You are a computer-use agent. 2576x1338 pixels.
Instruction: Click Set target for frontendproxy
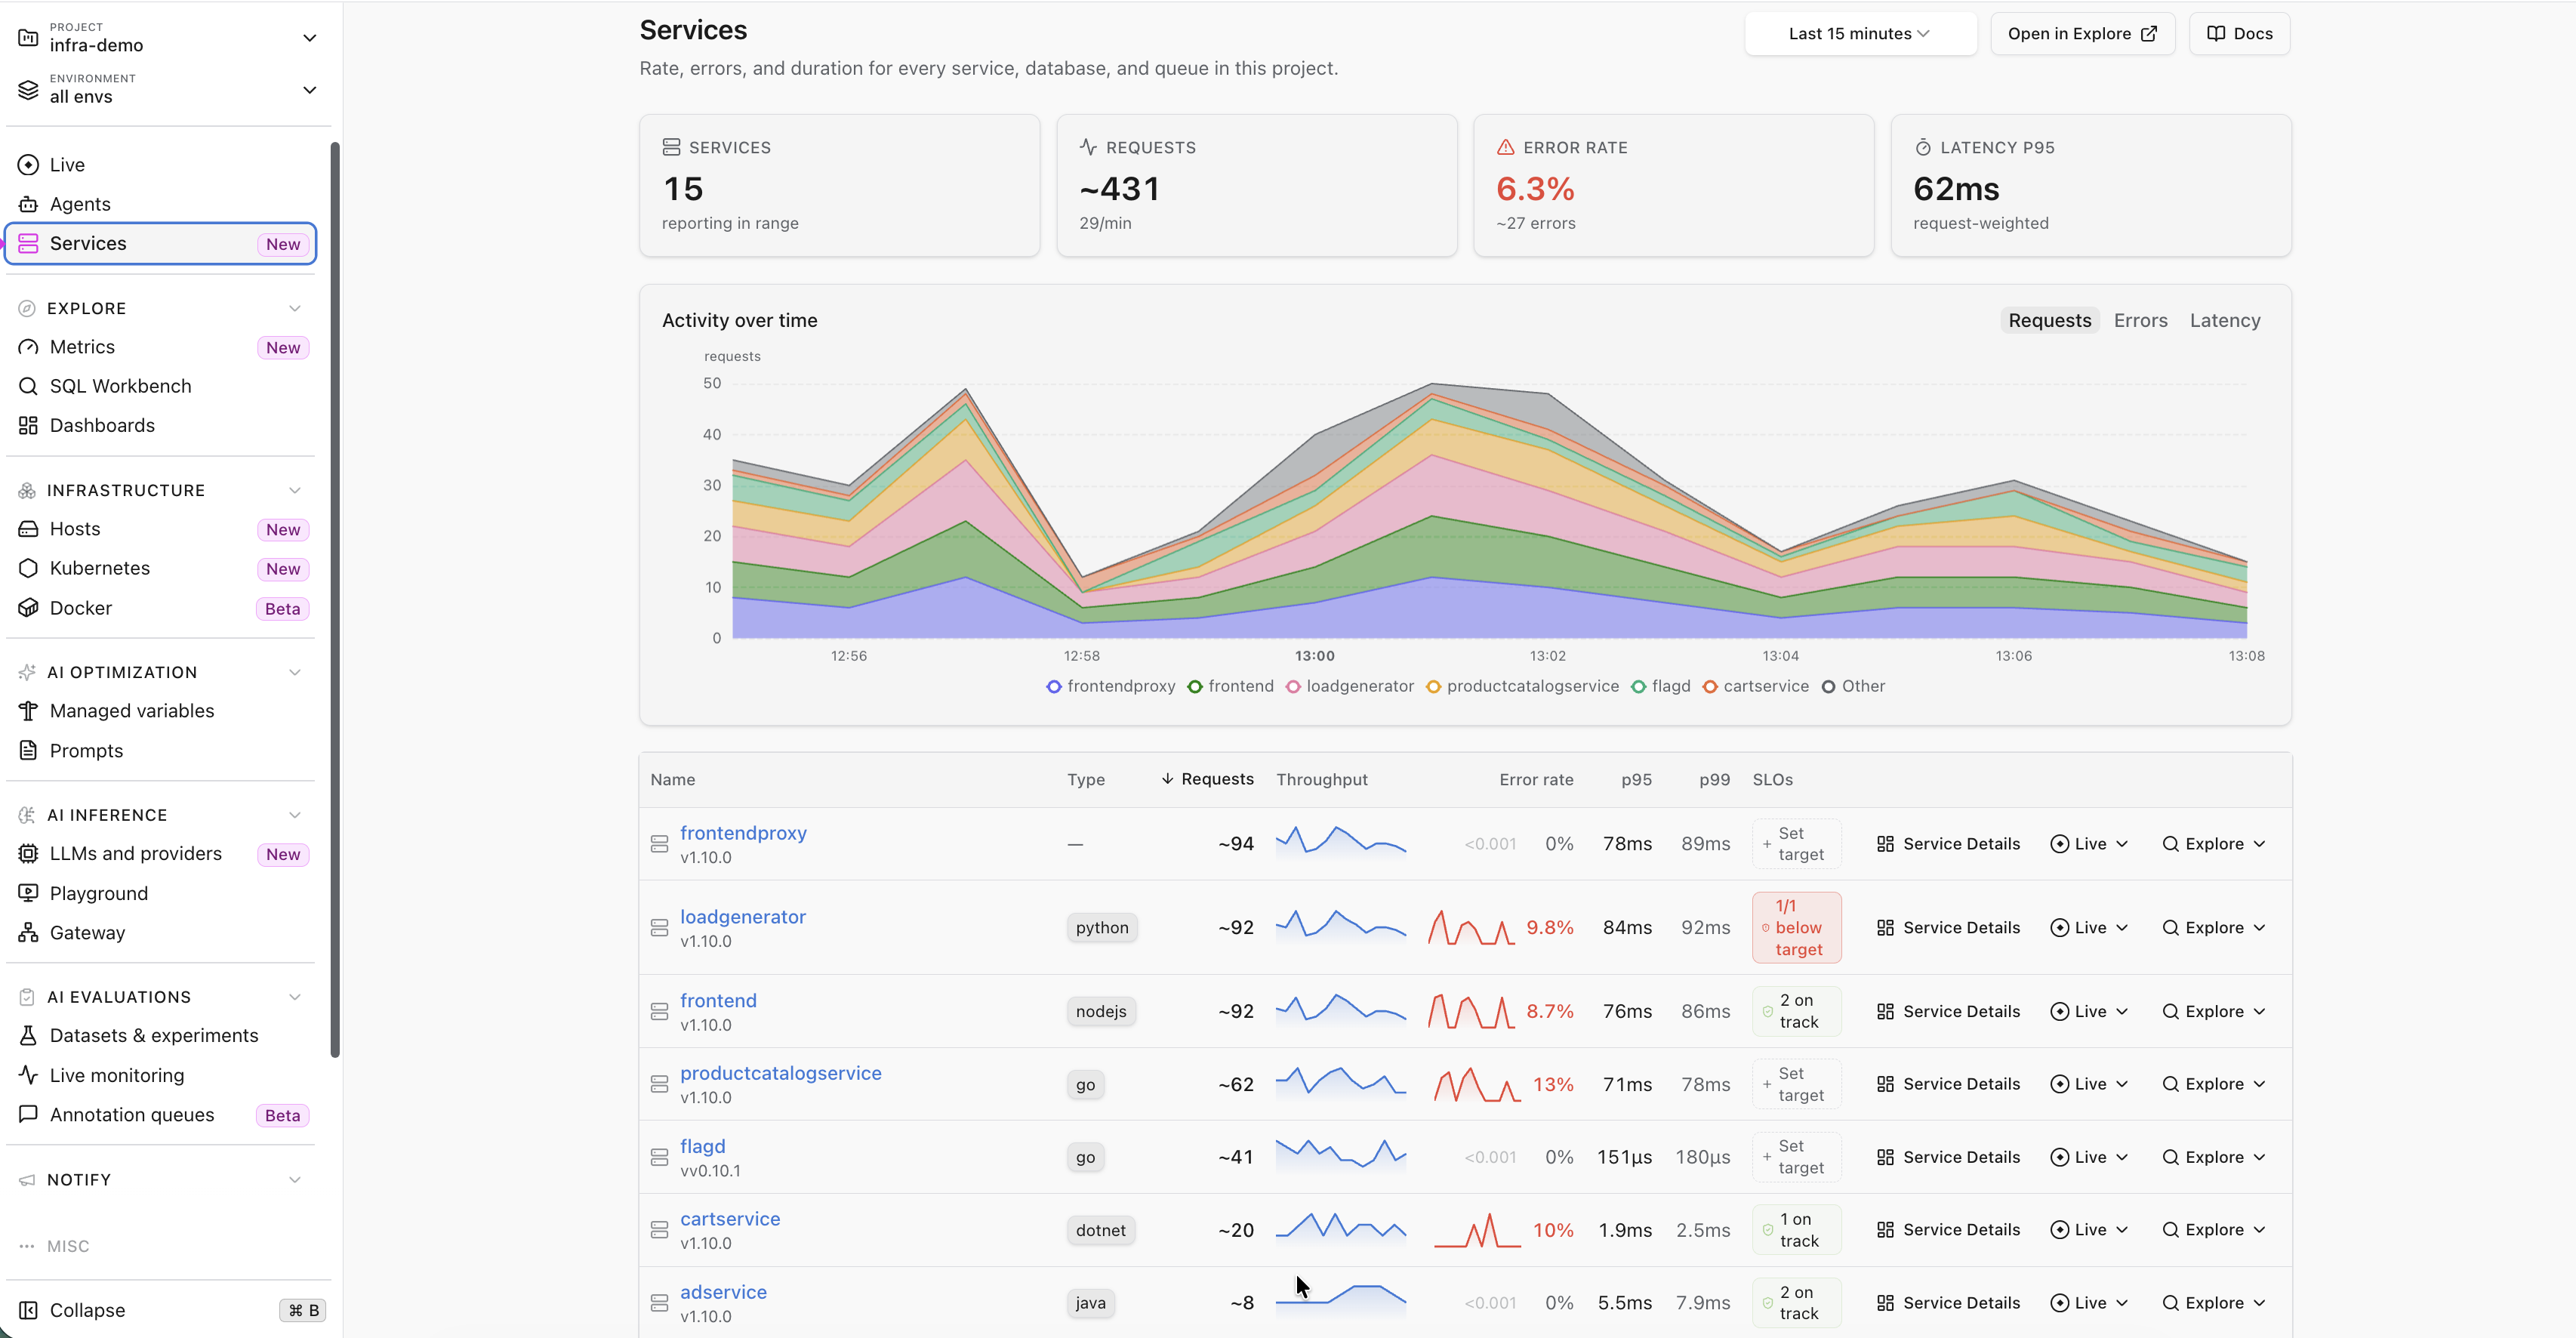coord(1796,844)
